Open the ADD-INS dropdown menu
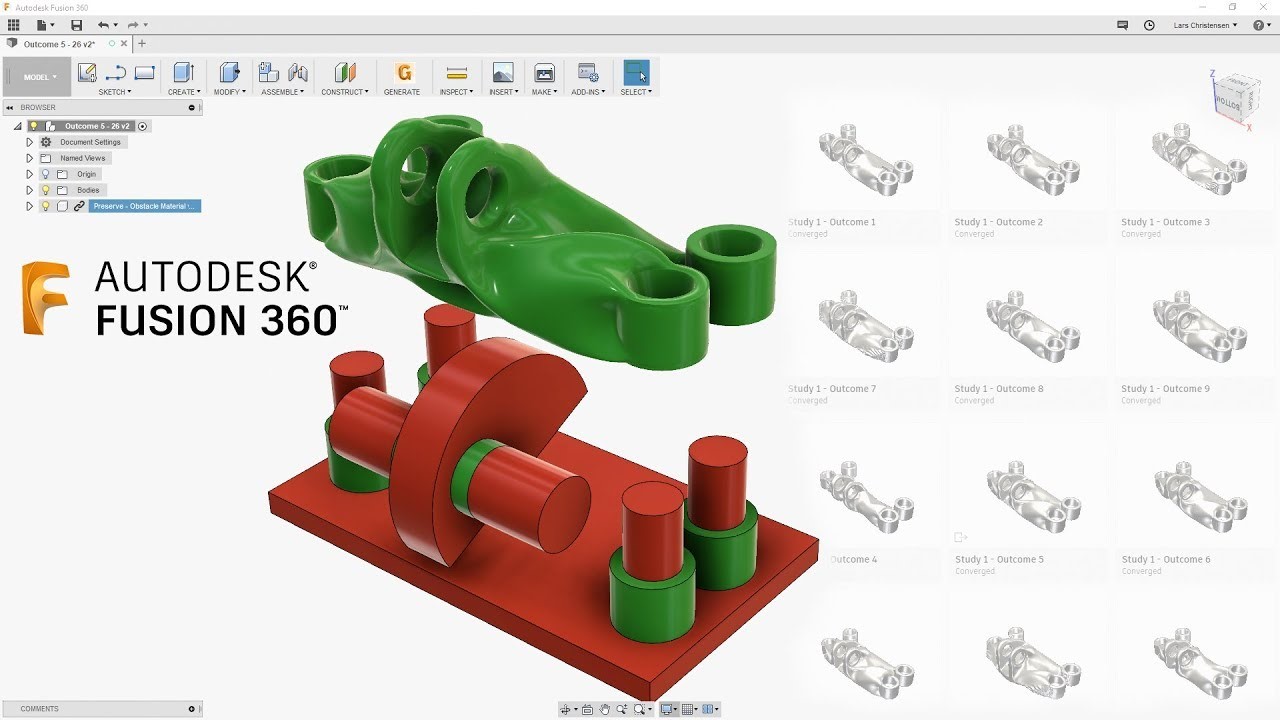1280x720 pixels. pos(588,92)
